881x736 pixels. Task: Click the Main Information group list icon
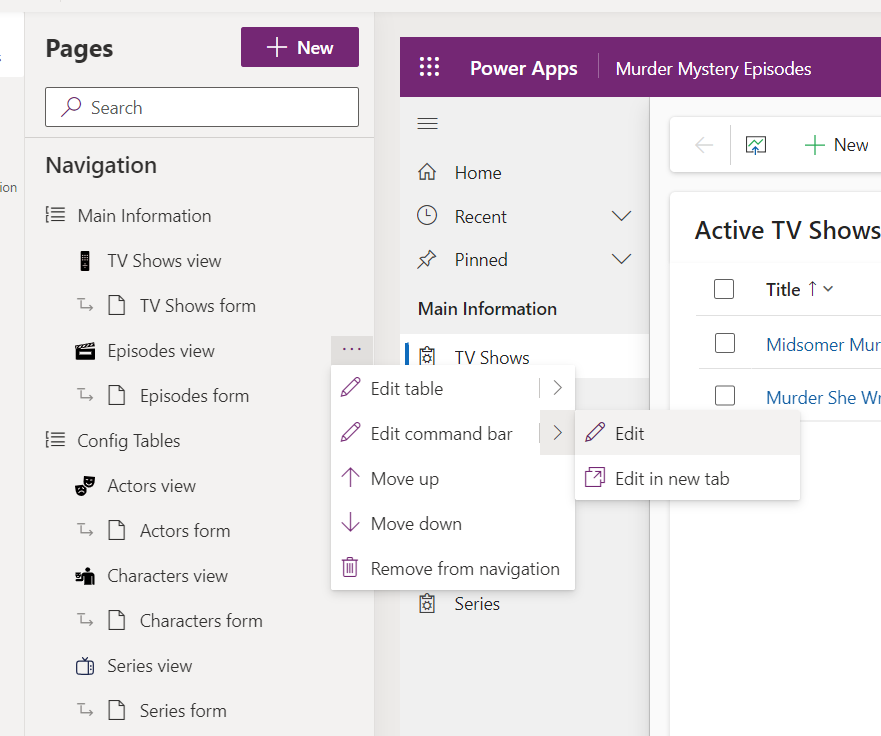click(55, 215)
